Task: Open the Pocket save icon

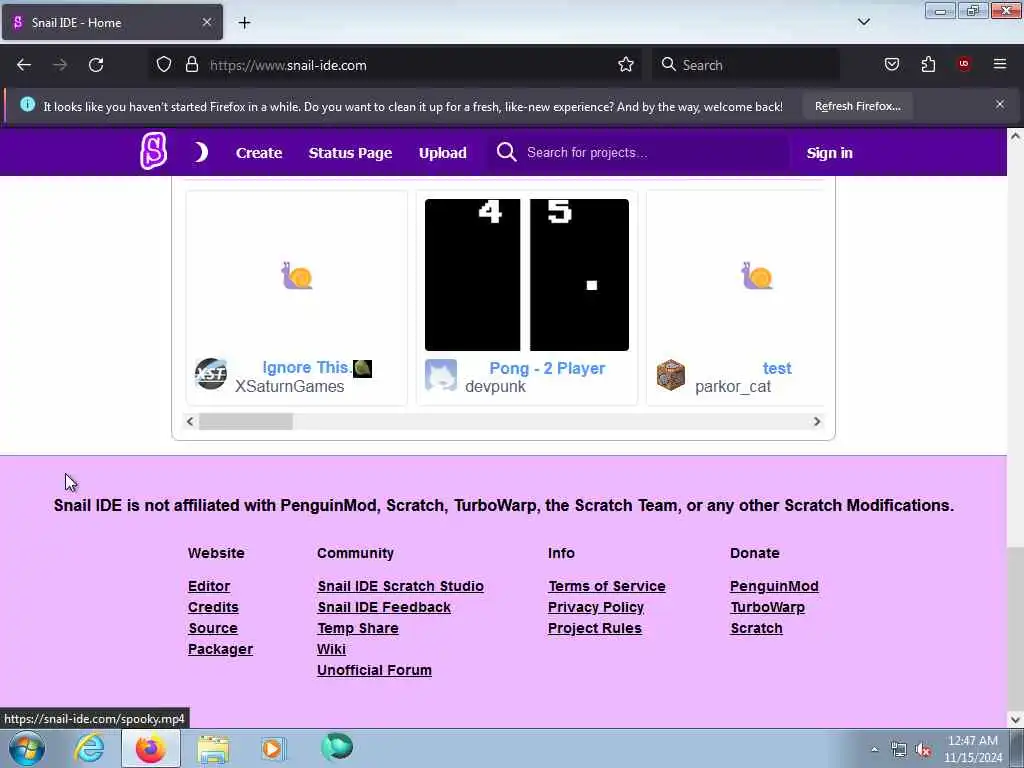Action: click(891, 65)
